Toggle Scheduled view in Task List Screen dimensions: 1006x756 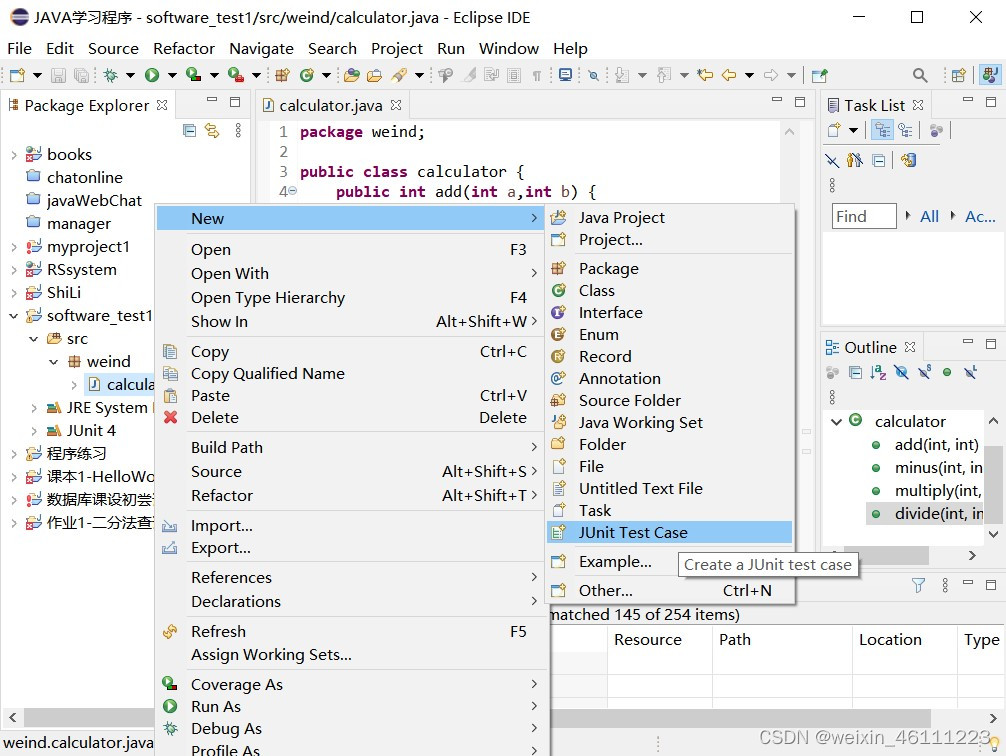point(905,130)
